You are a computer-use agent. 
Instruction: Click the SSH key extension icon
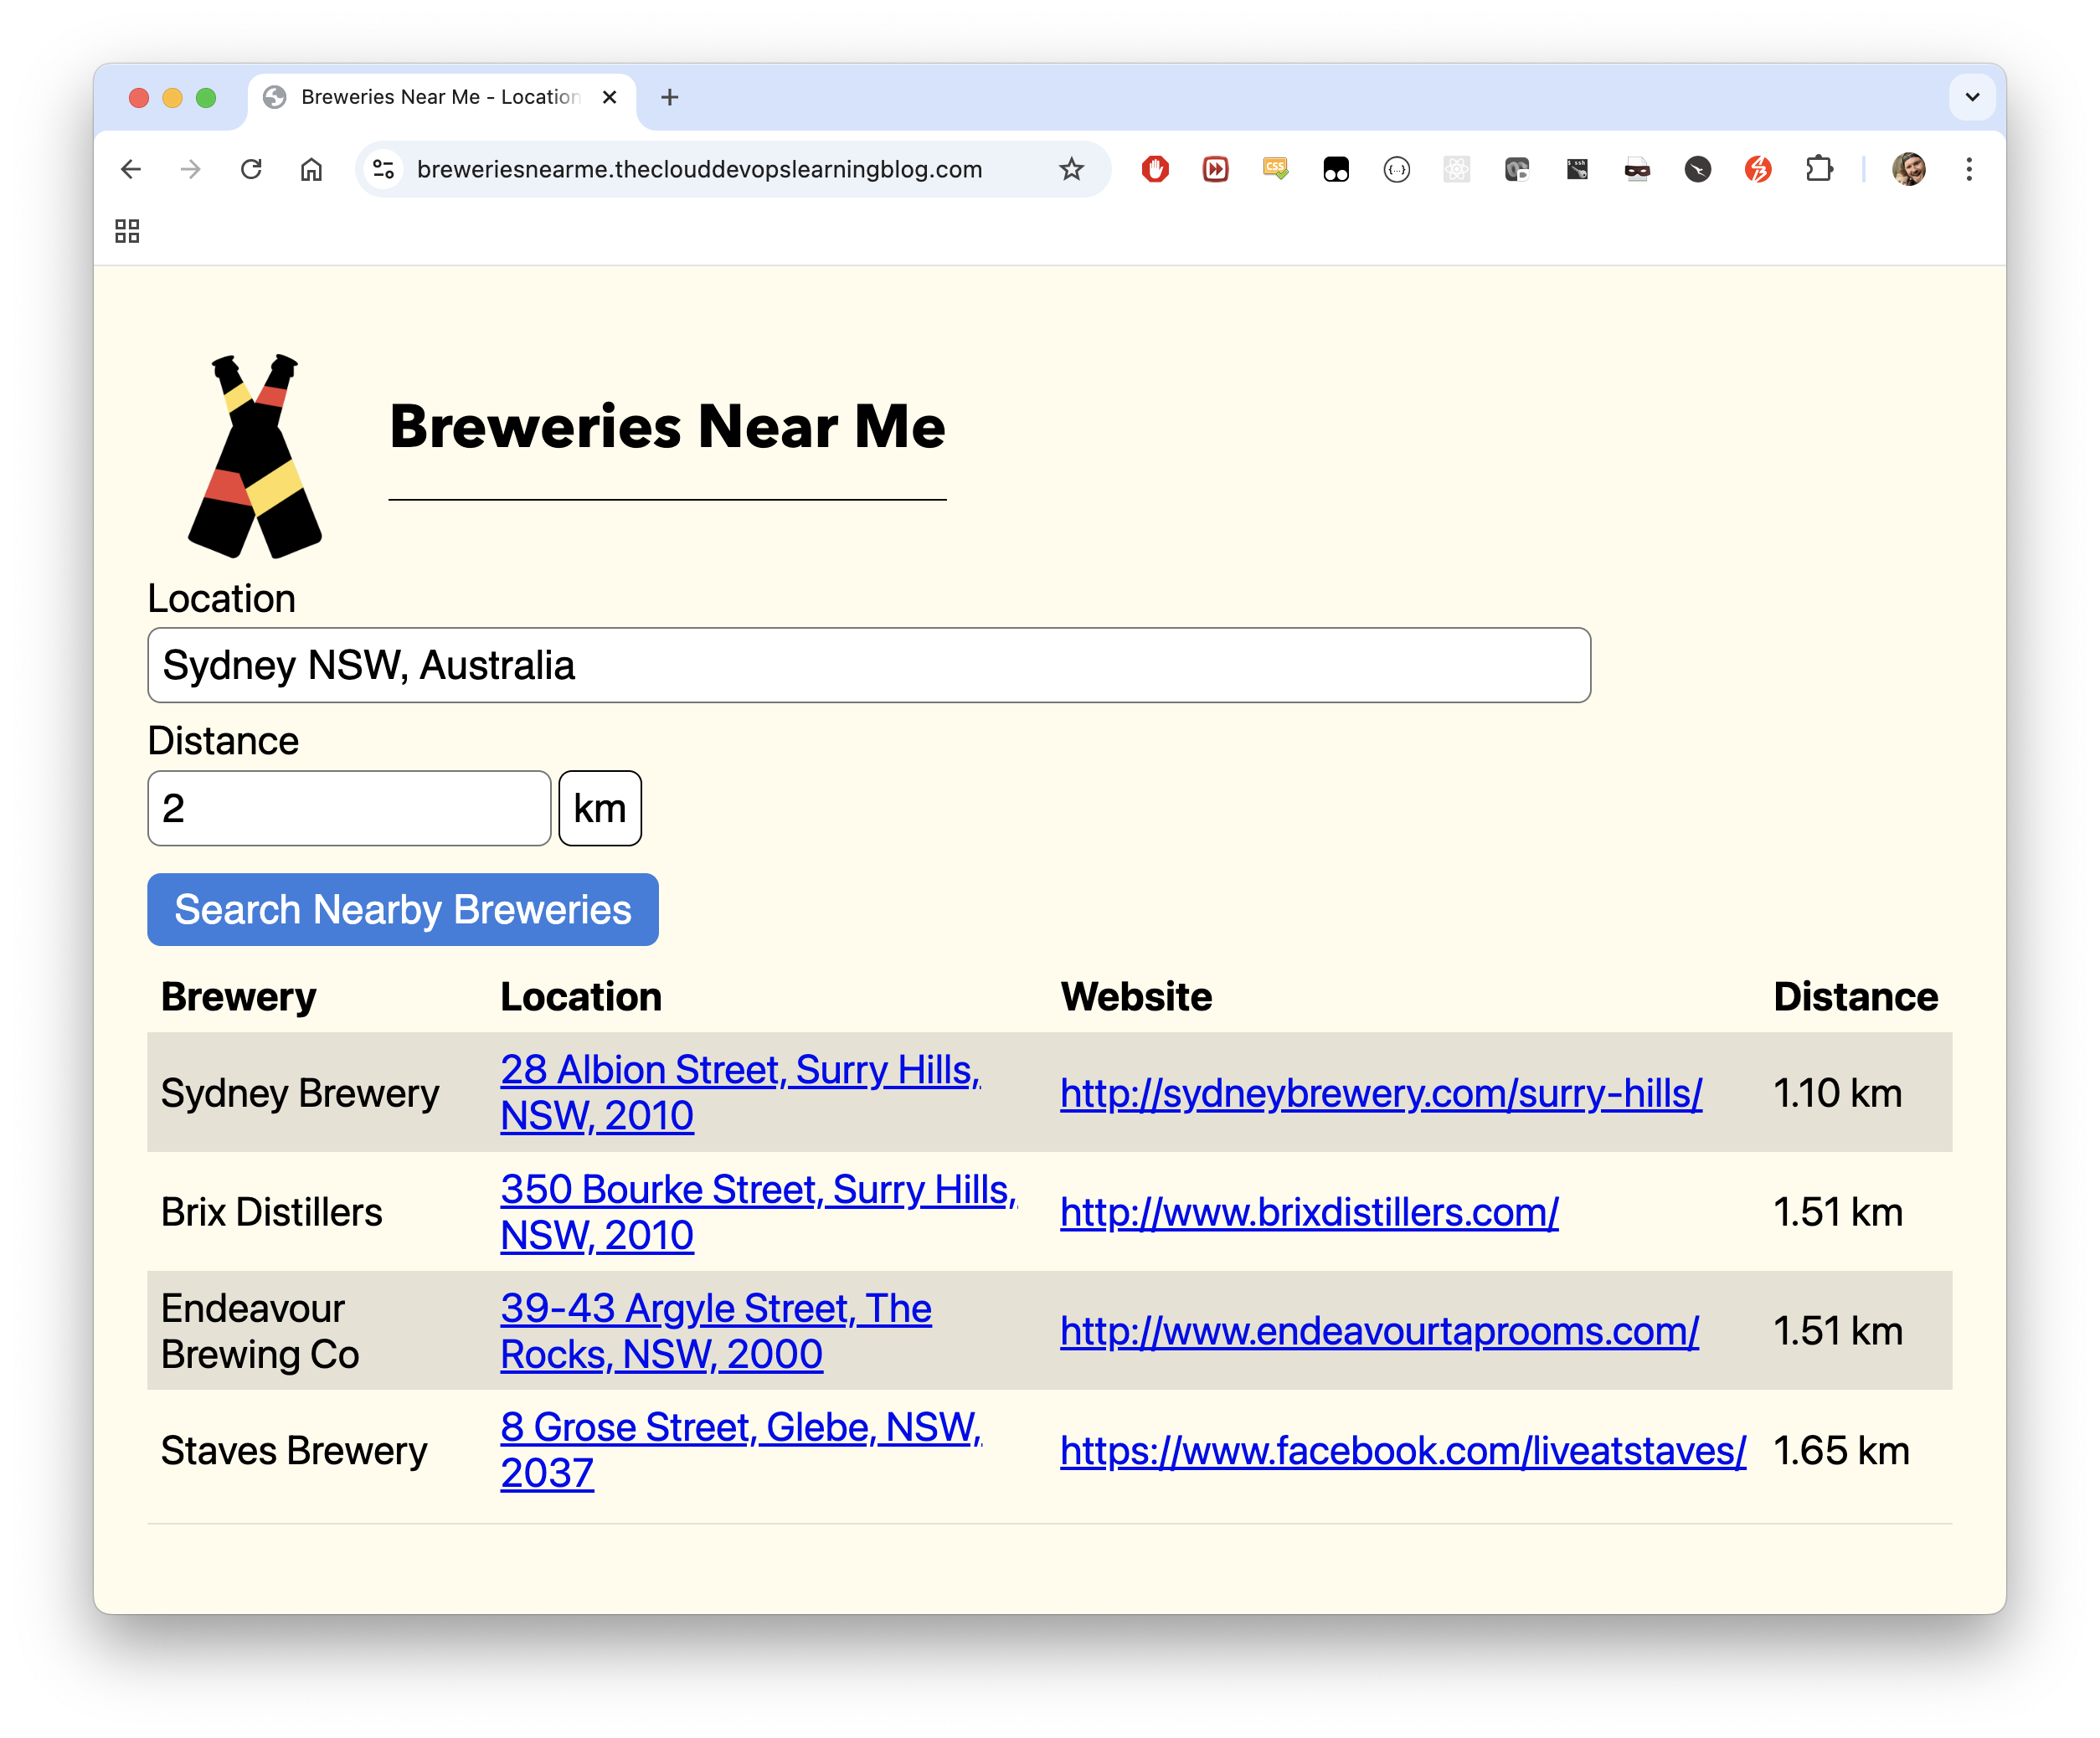click(x=1577, y=170)
